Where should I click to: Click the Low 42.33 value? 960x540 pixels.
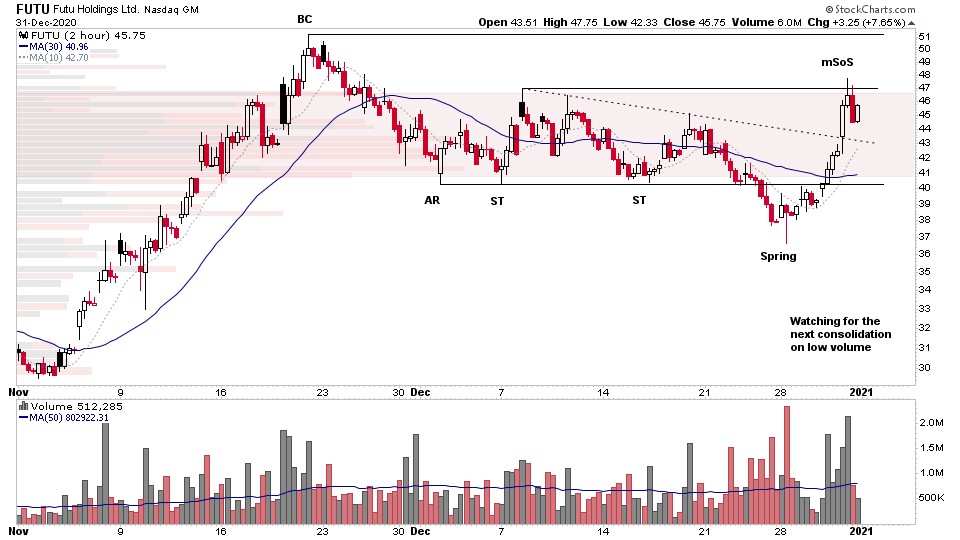(630, 23)
